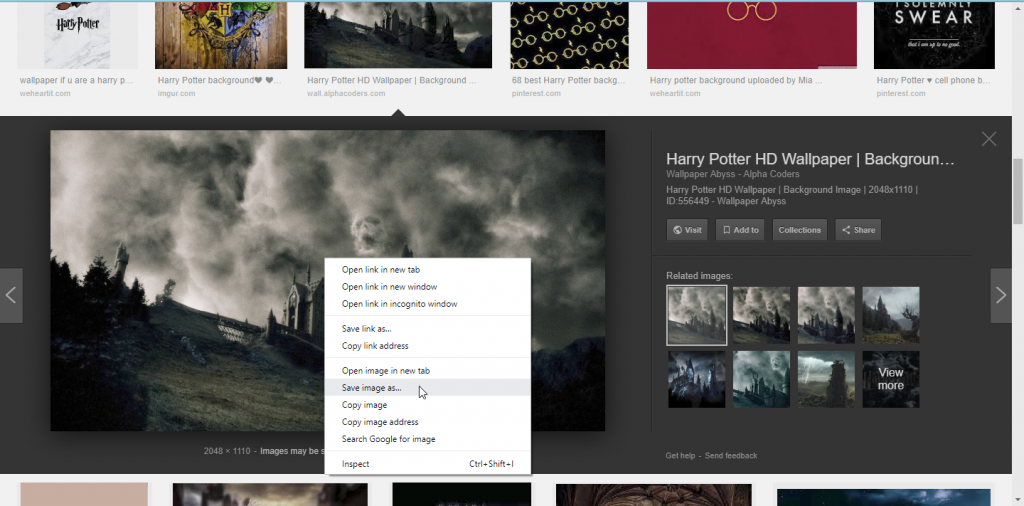Click the page vertical scrollbar thumb
This screenshot has width=1024, height=506.
pyautogui.click(x=1017, y=191)
